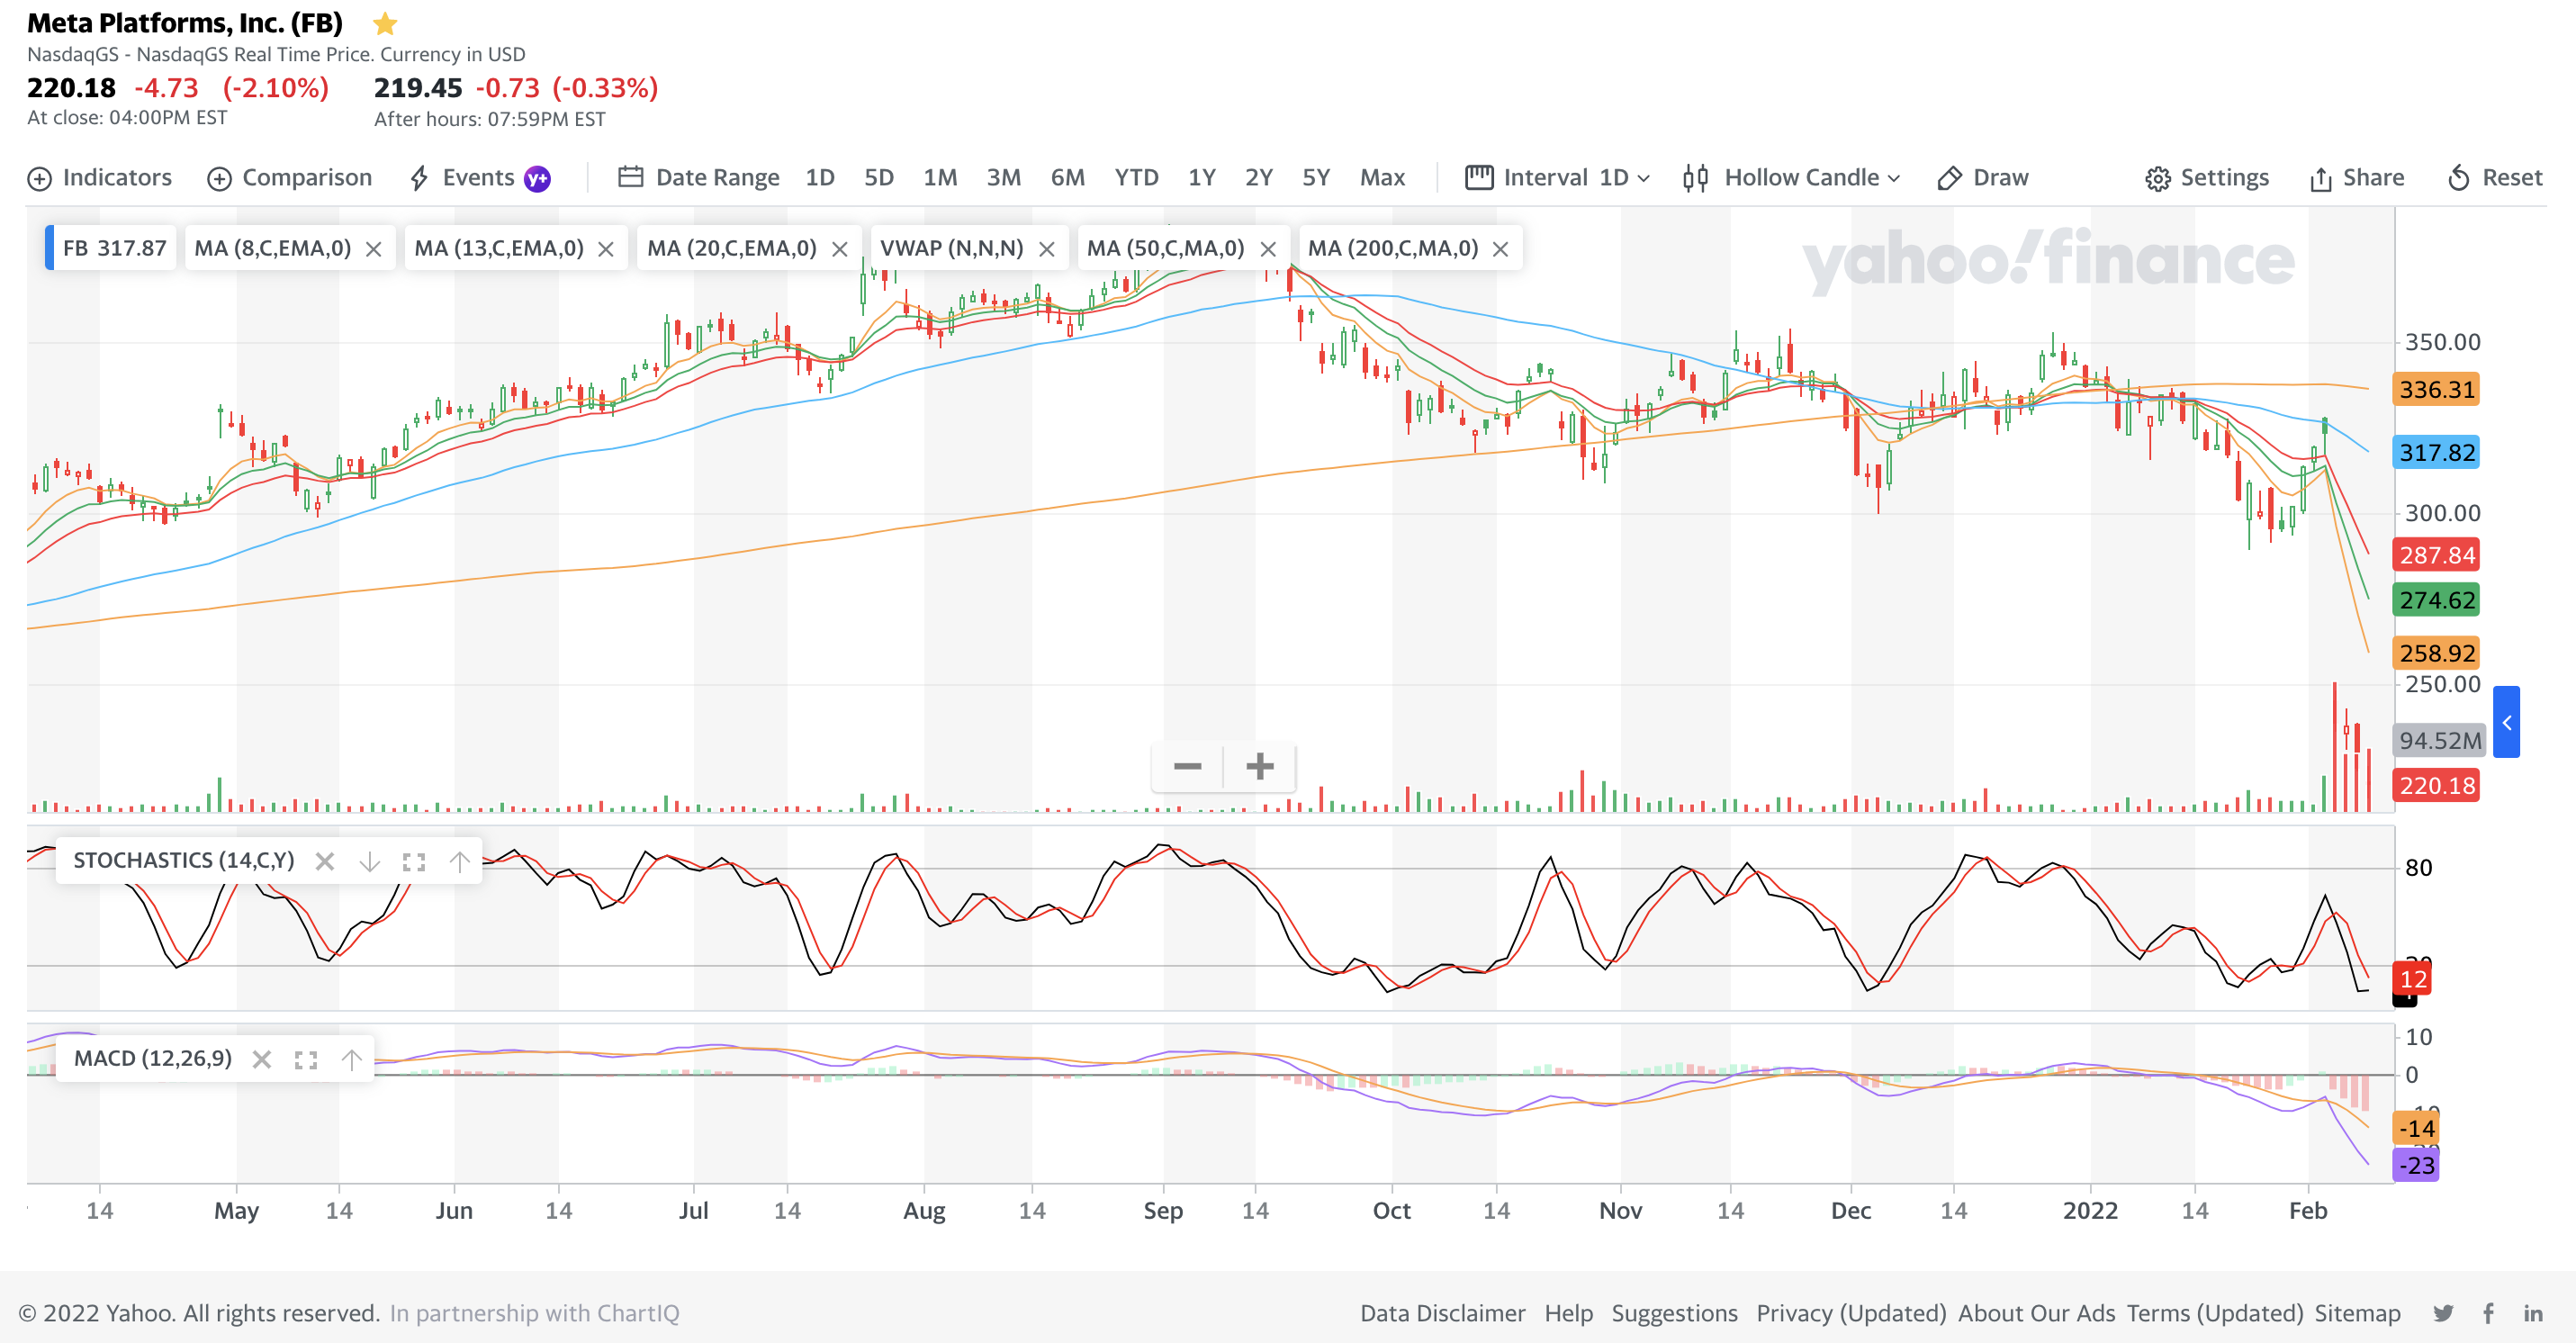Image resolution: width=2576 pixels, height=1343 pixels.
Task: Remove the VWAP (N,N,N) indicator
Action: point(1047,249)
